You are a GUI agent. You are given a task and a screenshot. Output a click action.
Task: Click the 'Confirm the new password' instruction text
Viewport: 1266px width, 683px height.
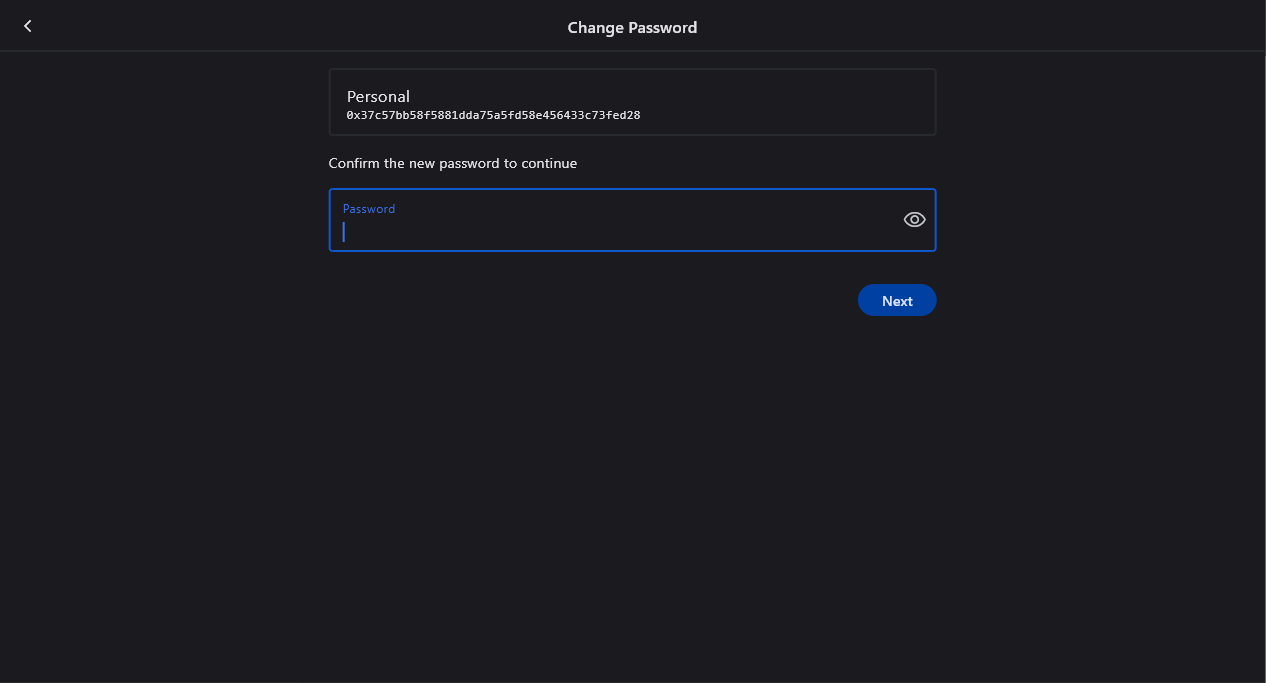[x=452, y=163]
